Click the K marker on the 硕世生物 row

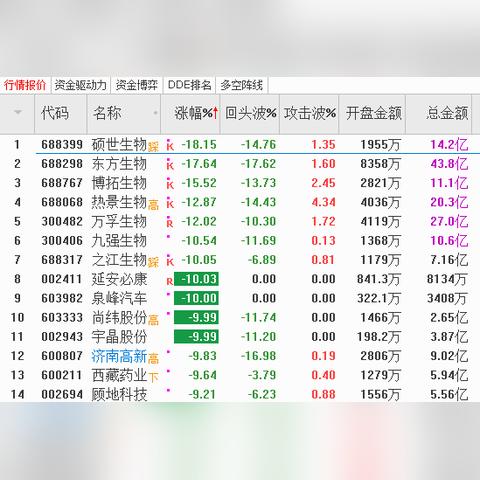coord(170,146)
